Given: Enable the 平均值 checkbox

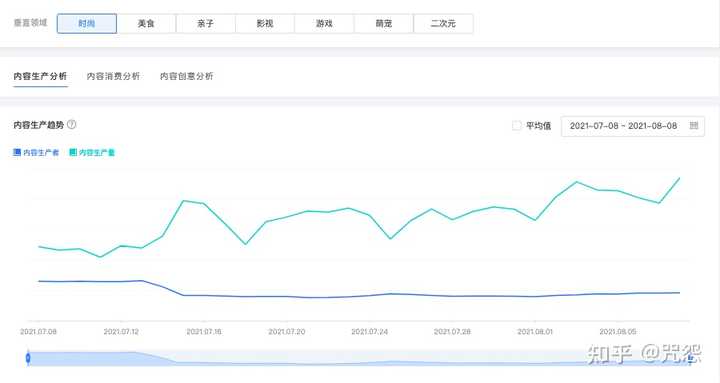Looking at the screenshot, I should click(x=517, y=125).
